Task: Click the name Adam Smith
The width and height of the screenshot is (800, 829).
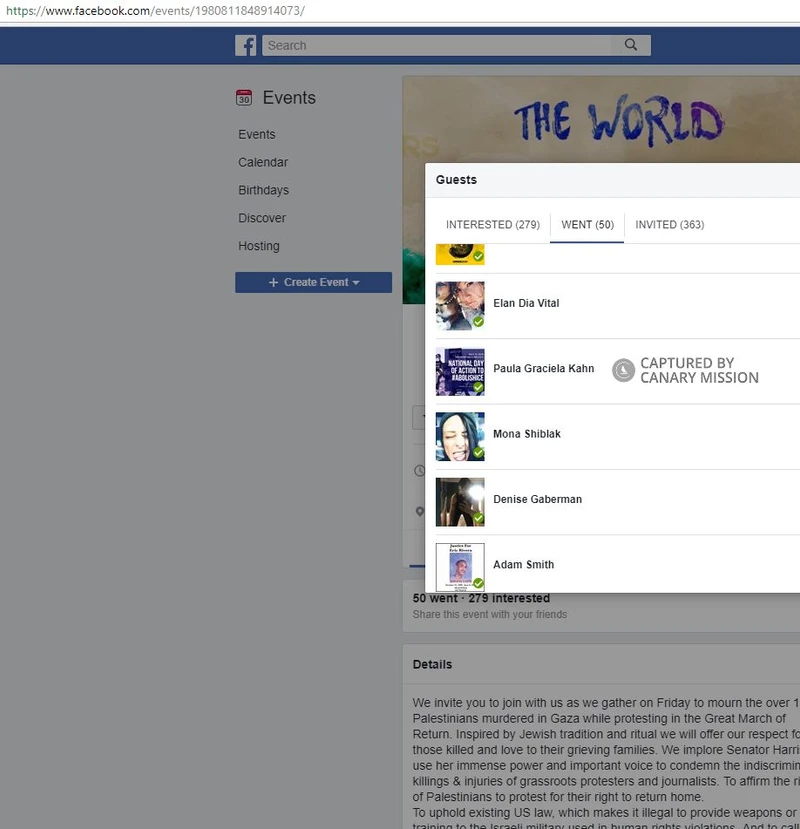Action: click(x=523, y=565)
